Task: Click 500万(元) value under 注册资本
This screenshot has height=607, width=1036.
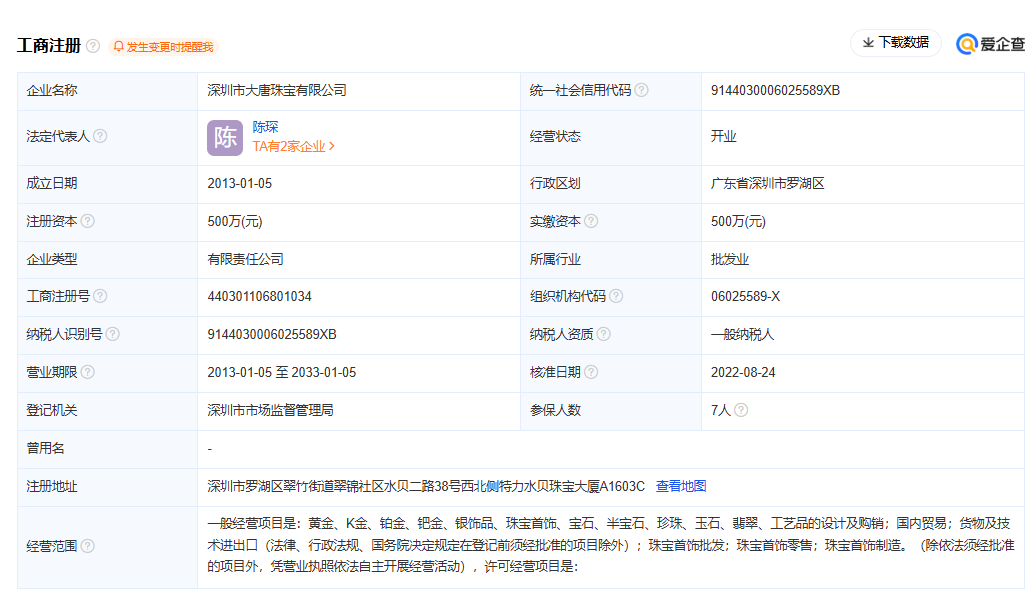Action: [235, 222]
